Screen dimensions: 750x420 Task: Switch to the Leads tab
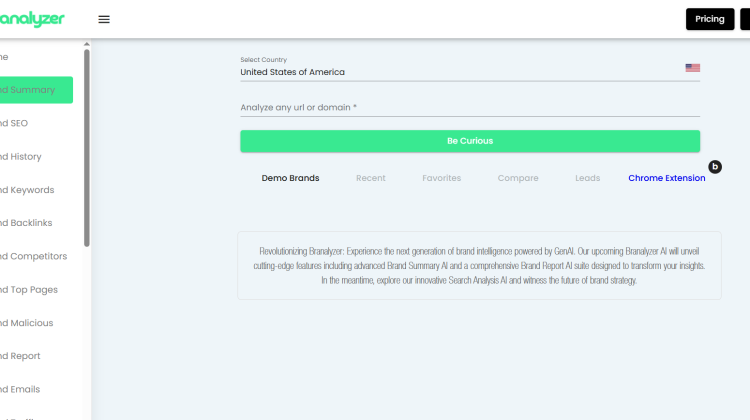click(587, 178)
